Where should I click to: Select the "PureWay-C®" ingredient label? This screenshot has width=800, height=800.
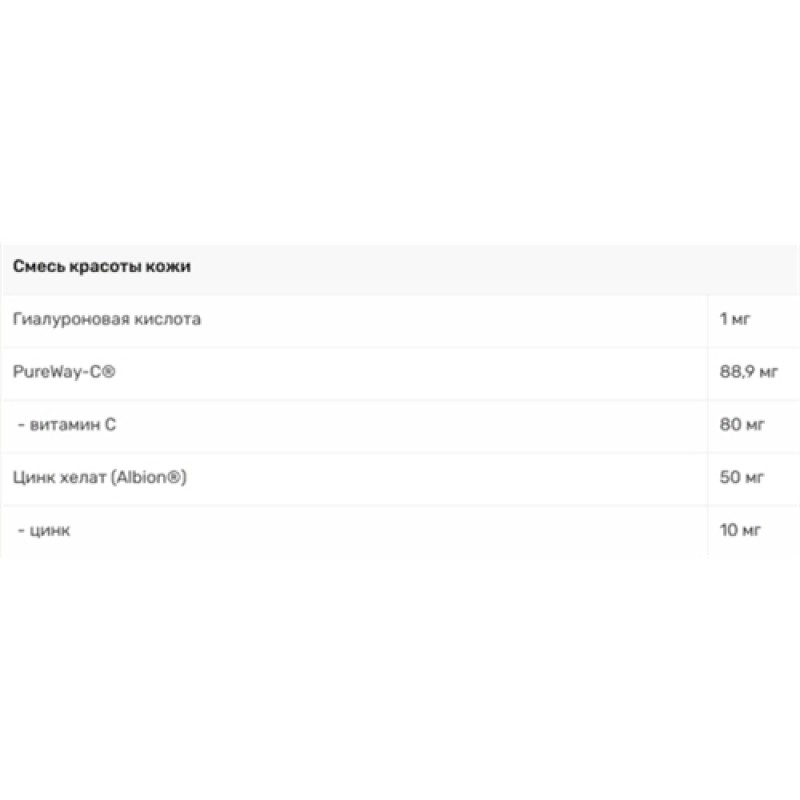(x=67, y=372)
